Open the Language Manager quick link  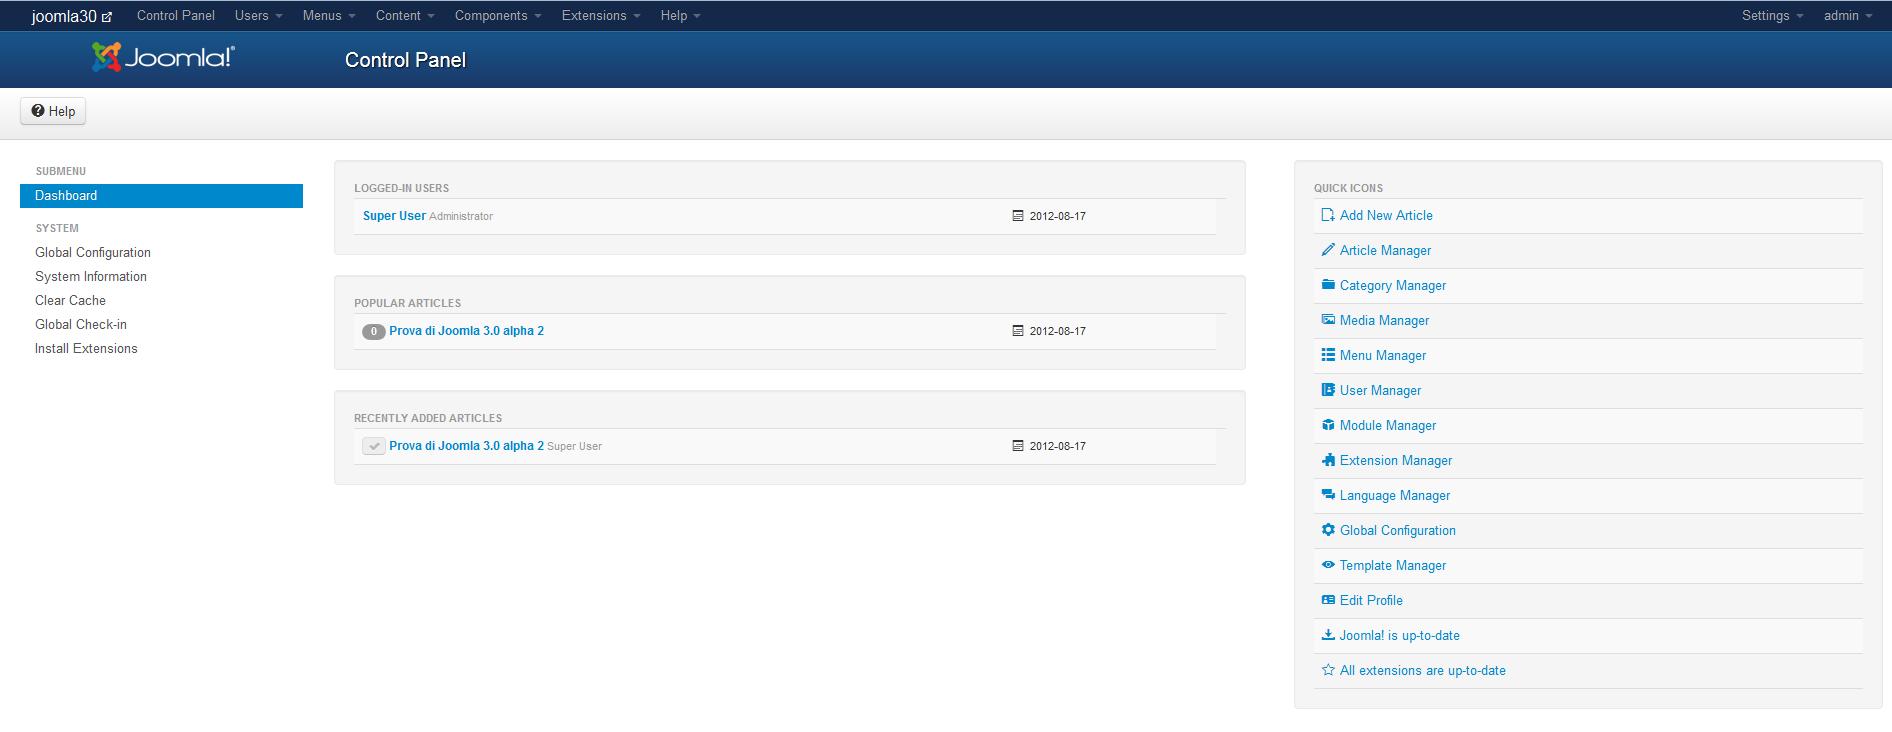[1395, 495]
